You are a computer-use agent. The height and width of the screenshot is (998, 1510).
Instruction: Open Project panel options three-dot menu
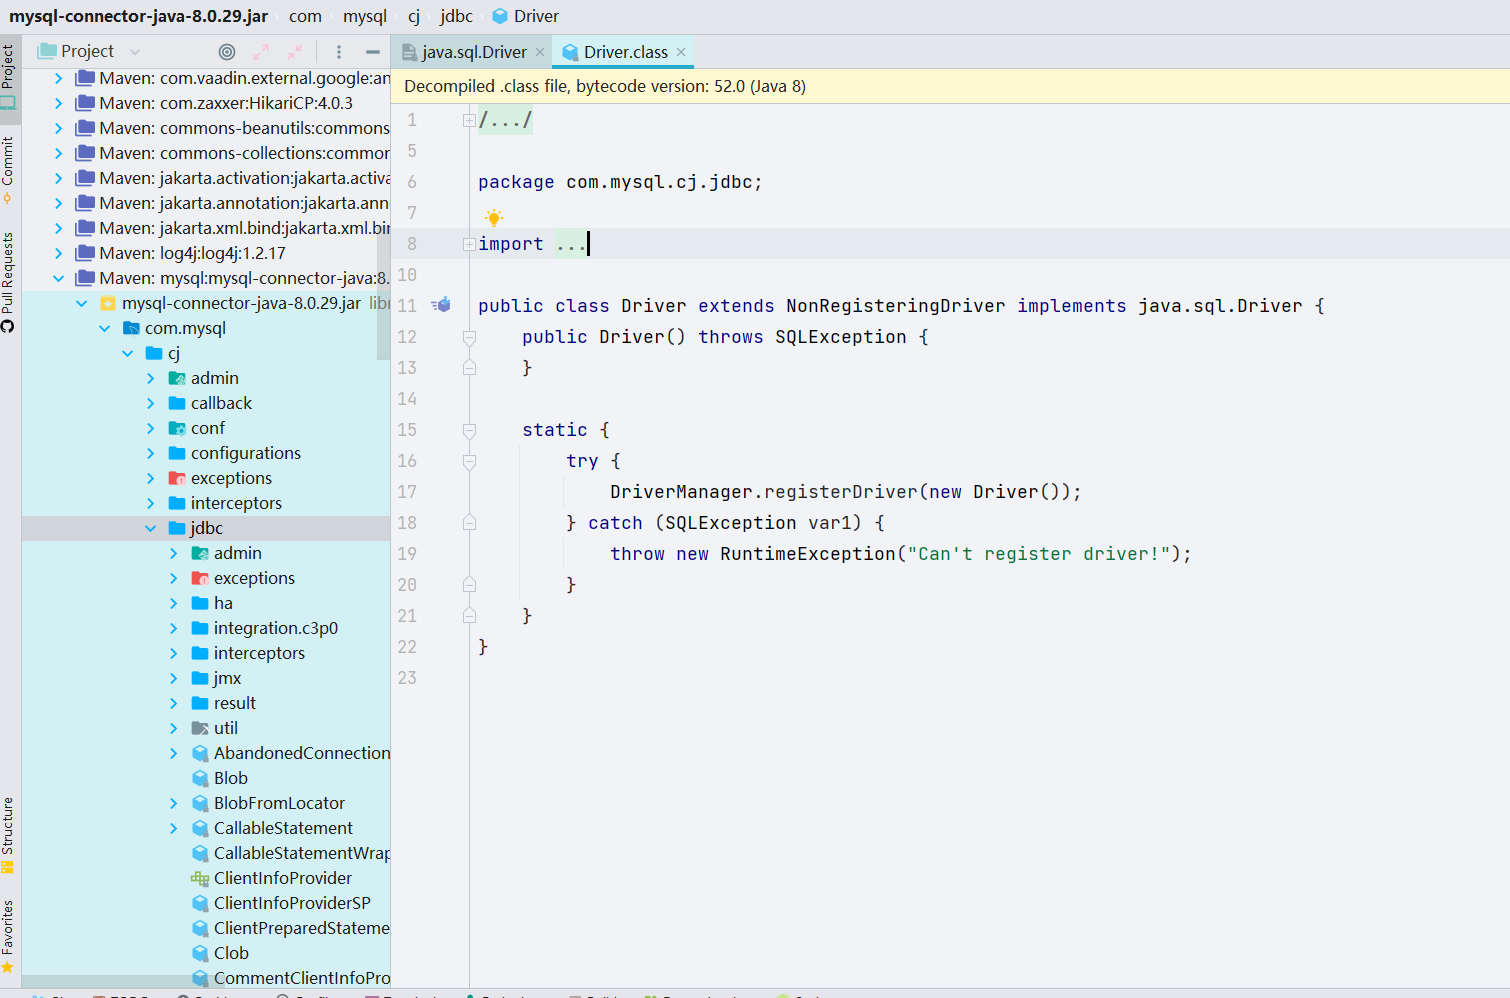tap(339, 52)
